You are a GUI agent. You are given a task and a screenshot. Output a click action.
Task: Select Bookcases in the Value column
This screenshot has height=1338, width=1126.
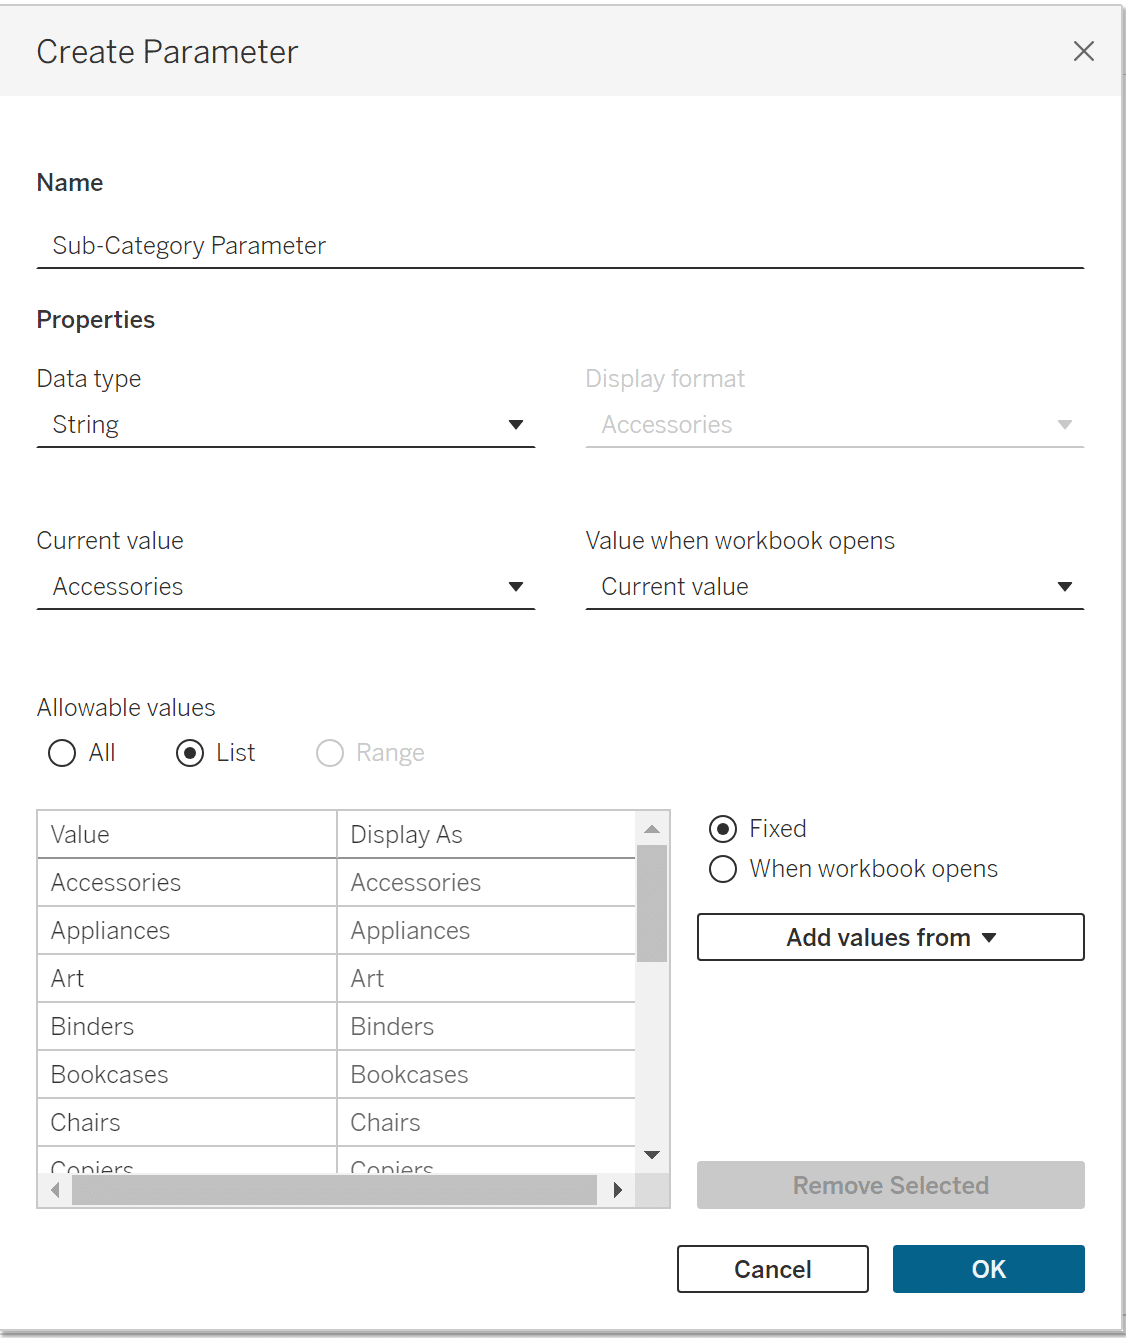click(187, 1074)
